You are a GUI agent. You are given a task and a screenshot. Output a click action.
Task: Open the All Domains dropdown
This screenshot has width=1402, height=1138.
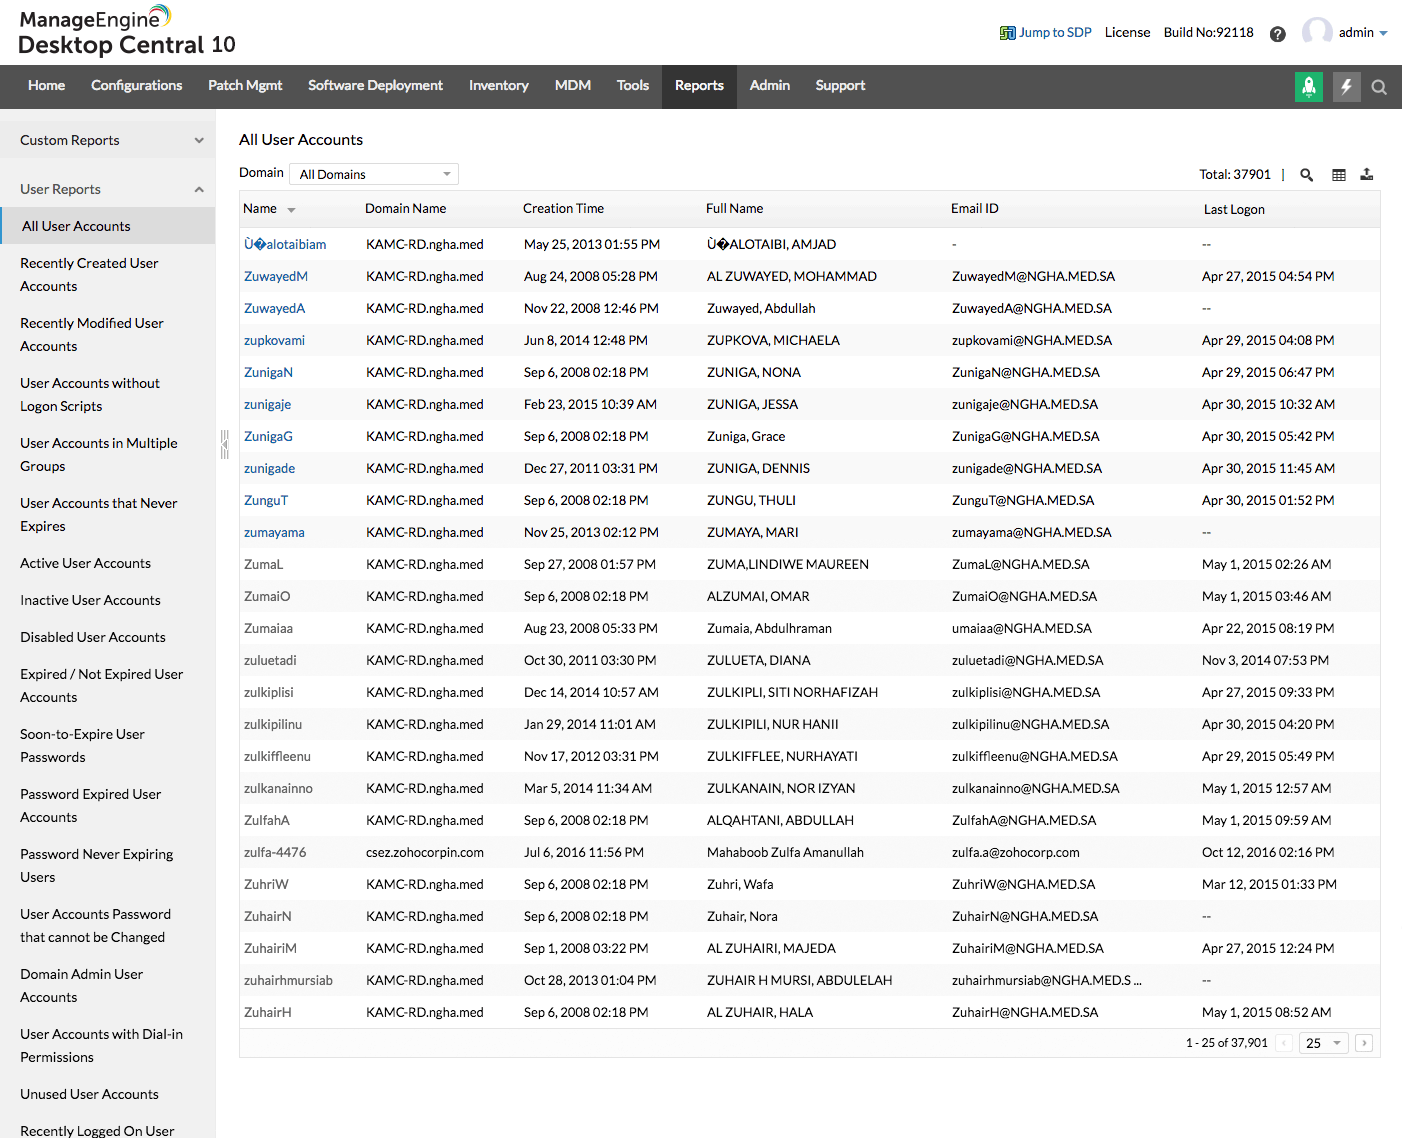[x=374, y=174]
